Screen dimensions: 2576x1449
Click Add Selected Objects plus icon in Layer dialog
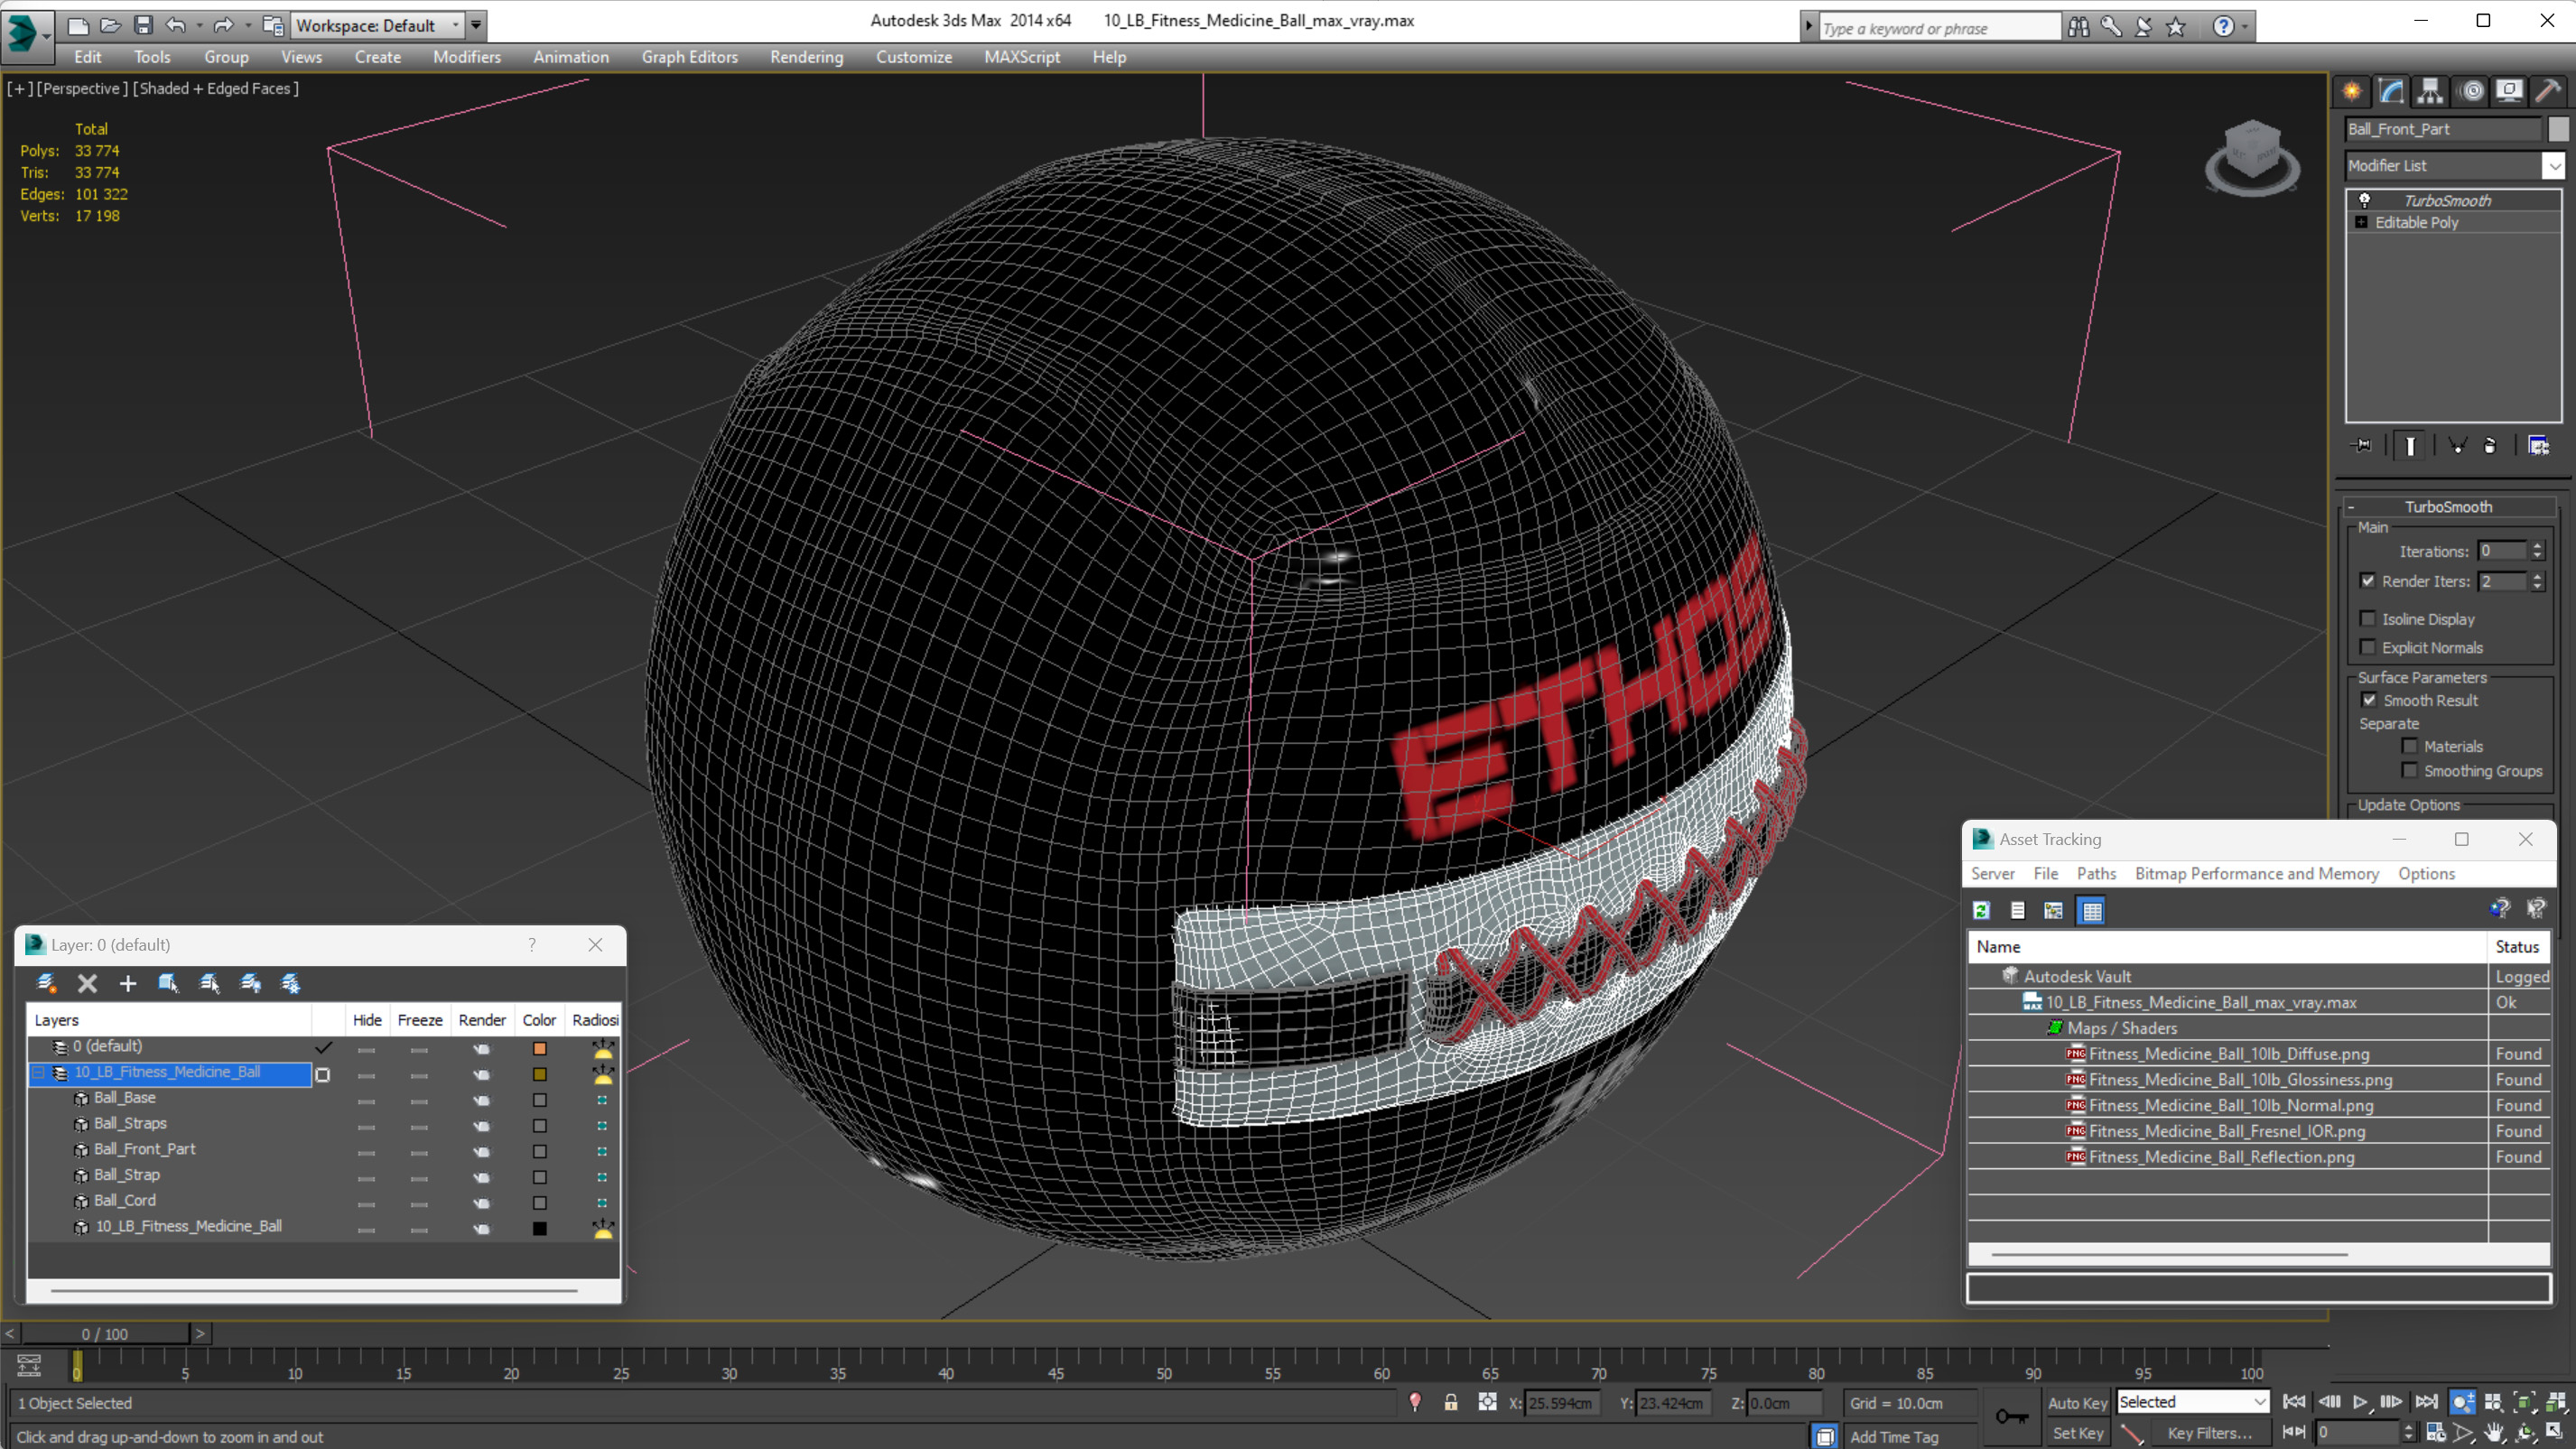click(127, 983)
